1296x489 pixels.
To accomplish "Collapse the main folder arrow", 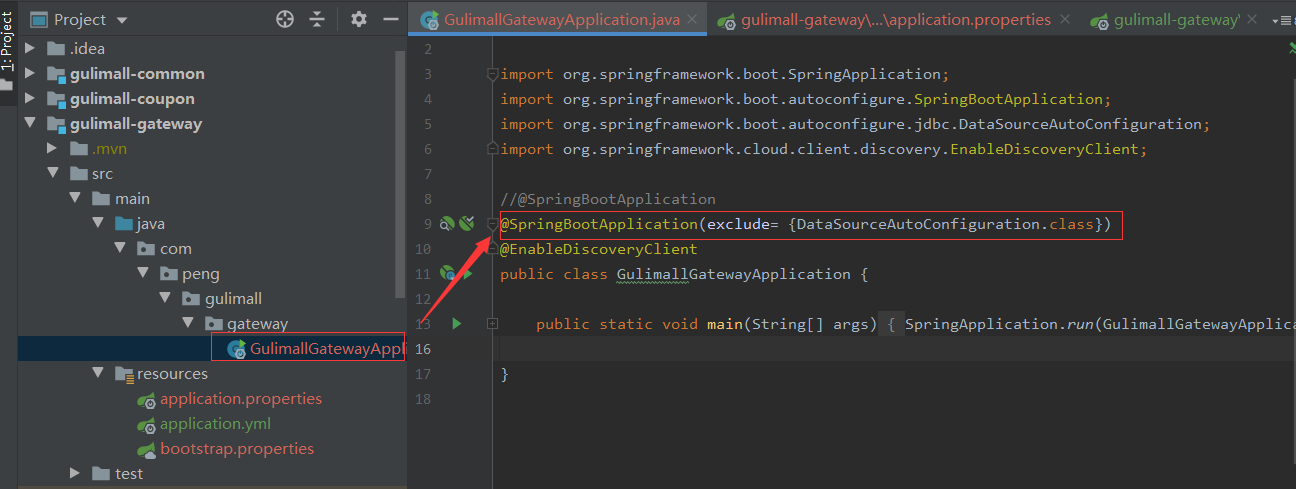I will [x=76, y=198].
